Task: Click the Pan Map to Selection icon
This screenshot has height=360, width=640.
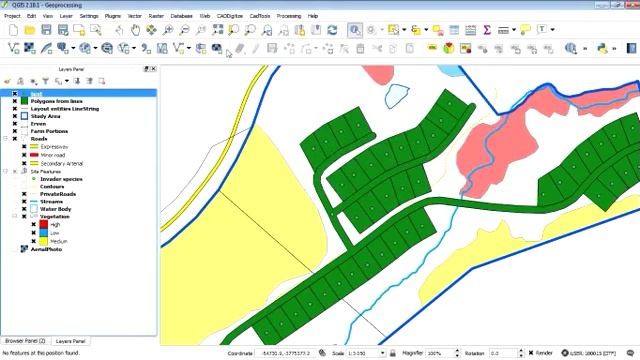Action: [151, 30]
